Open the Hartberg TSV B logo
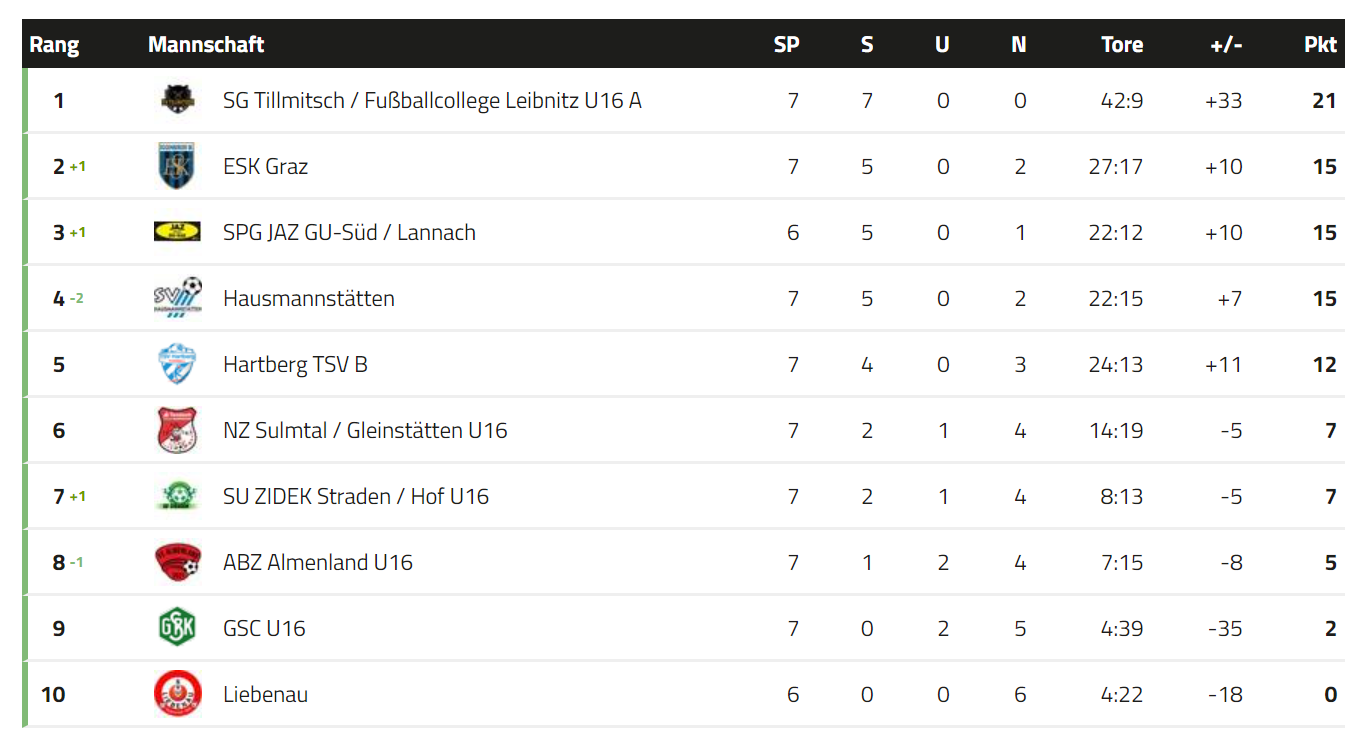This screenshot has height=750, width=1369. pos(177,364)
